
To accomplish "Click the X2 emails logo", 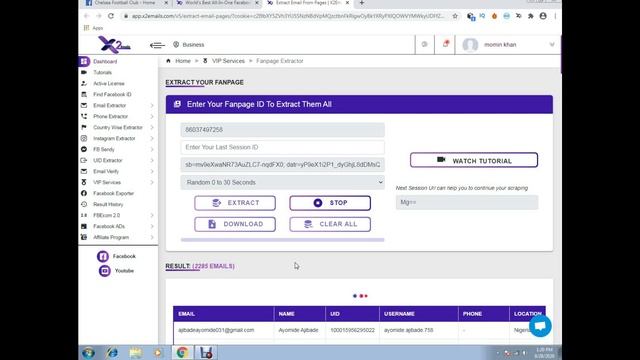I will [x=114, y=44].
